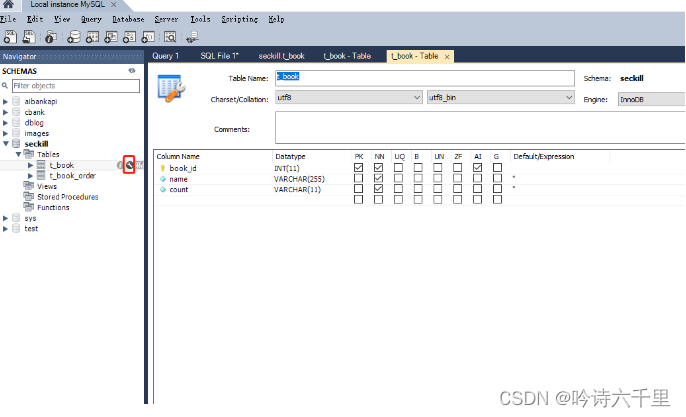Reconnect to DBMS toolbar icon
The height and width of the screenshot is (417, 686).
click(x=192, y=37)
